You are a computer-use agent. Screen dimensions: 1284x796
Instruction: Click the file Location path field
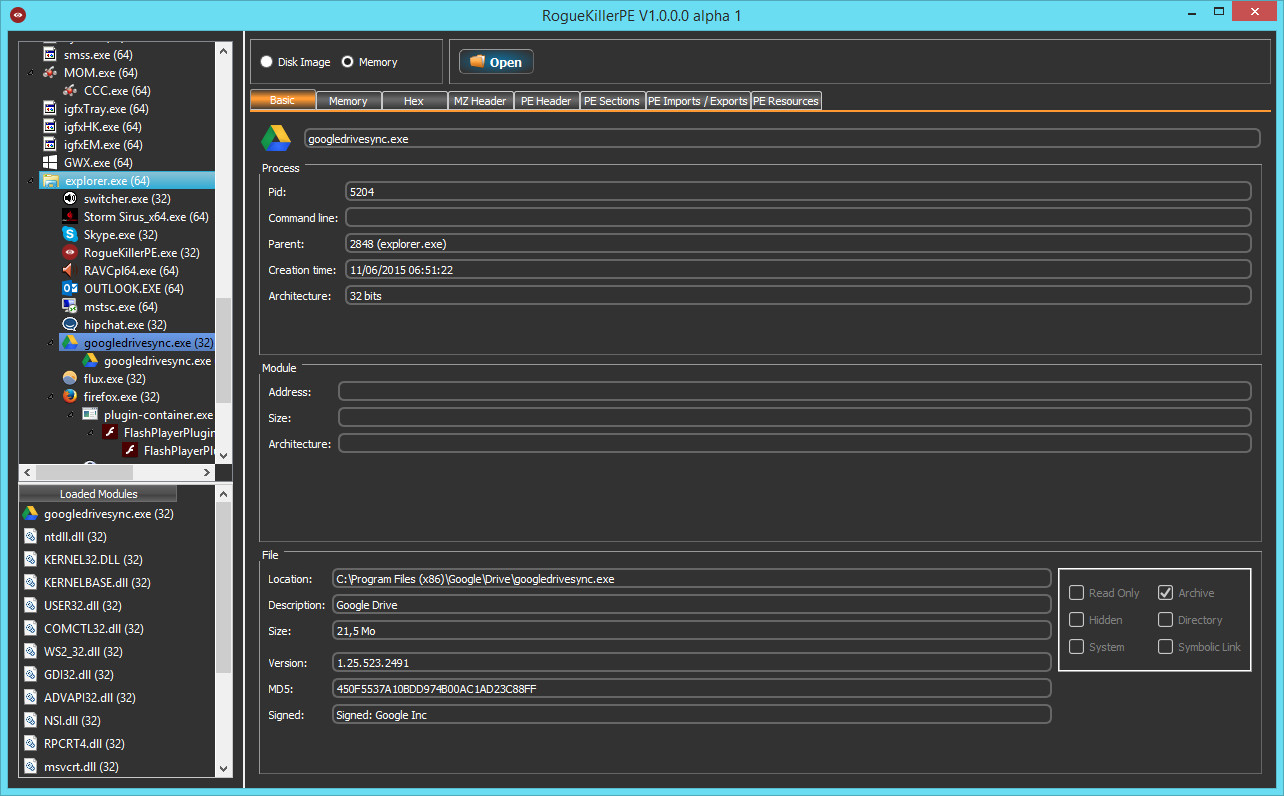click(692, 578)
